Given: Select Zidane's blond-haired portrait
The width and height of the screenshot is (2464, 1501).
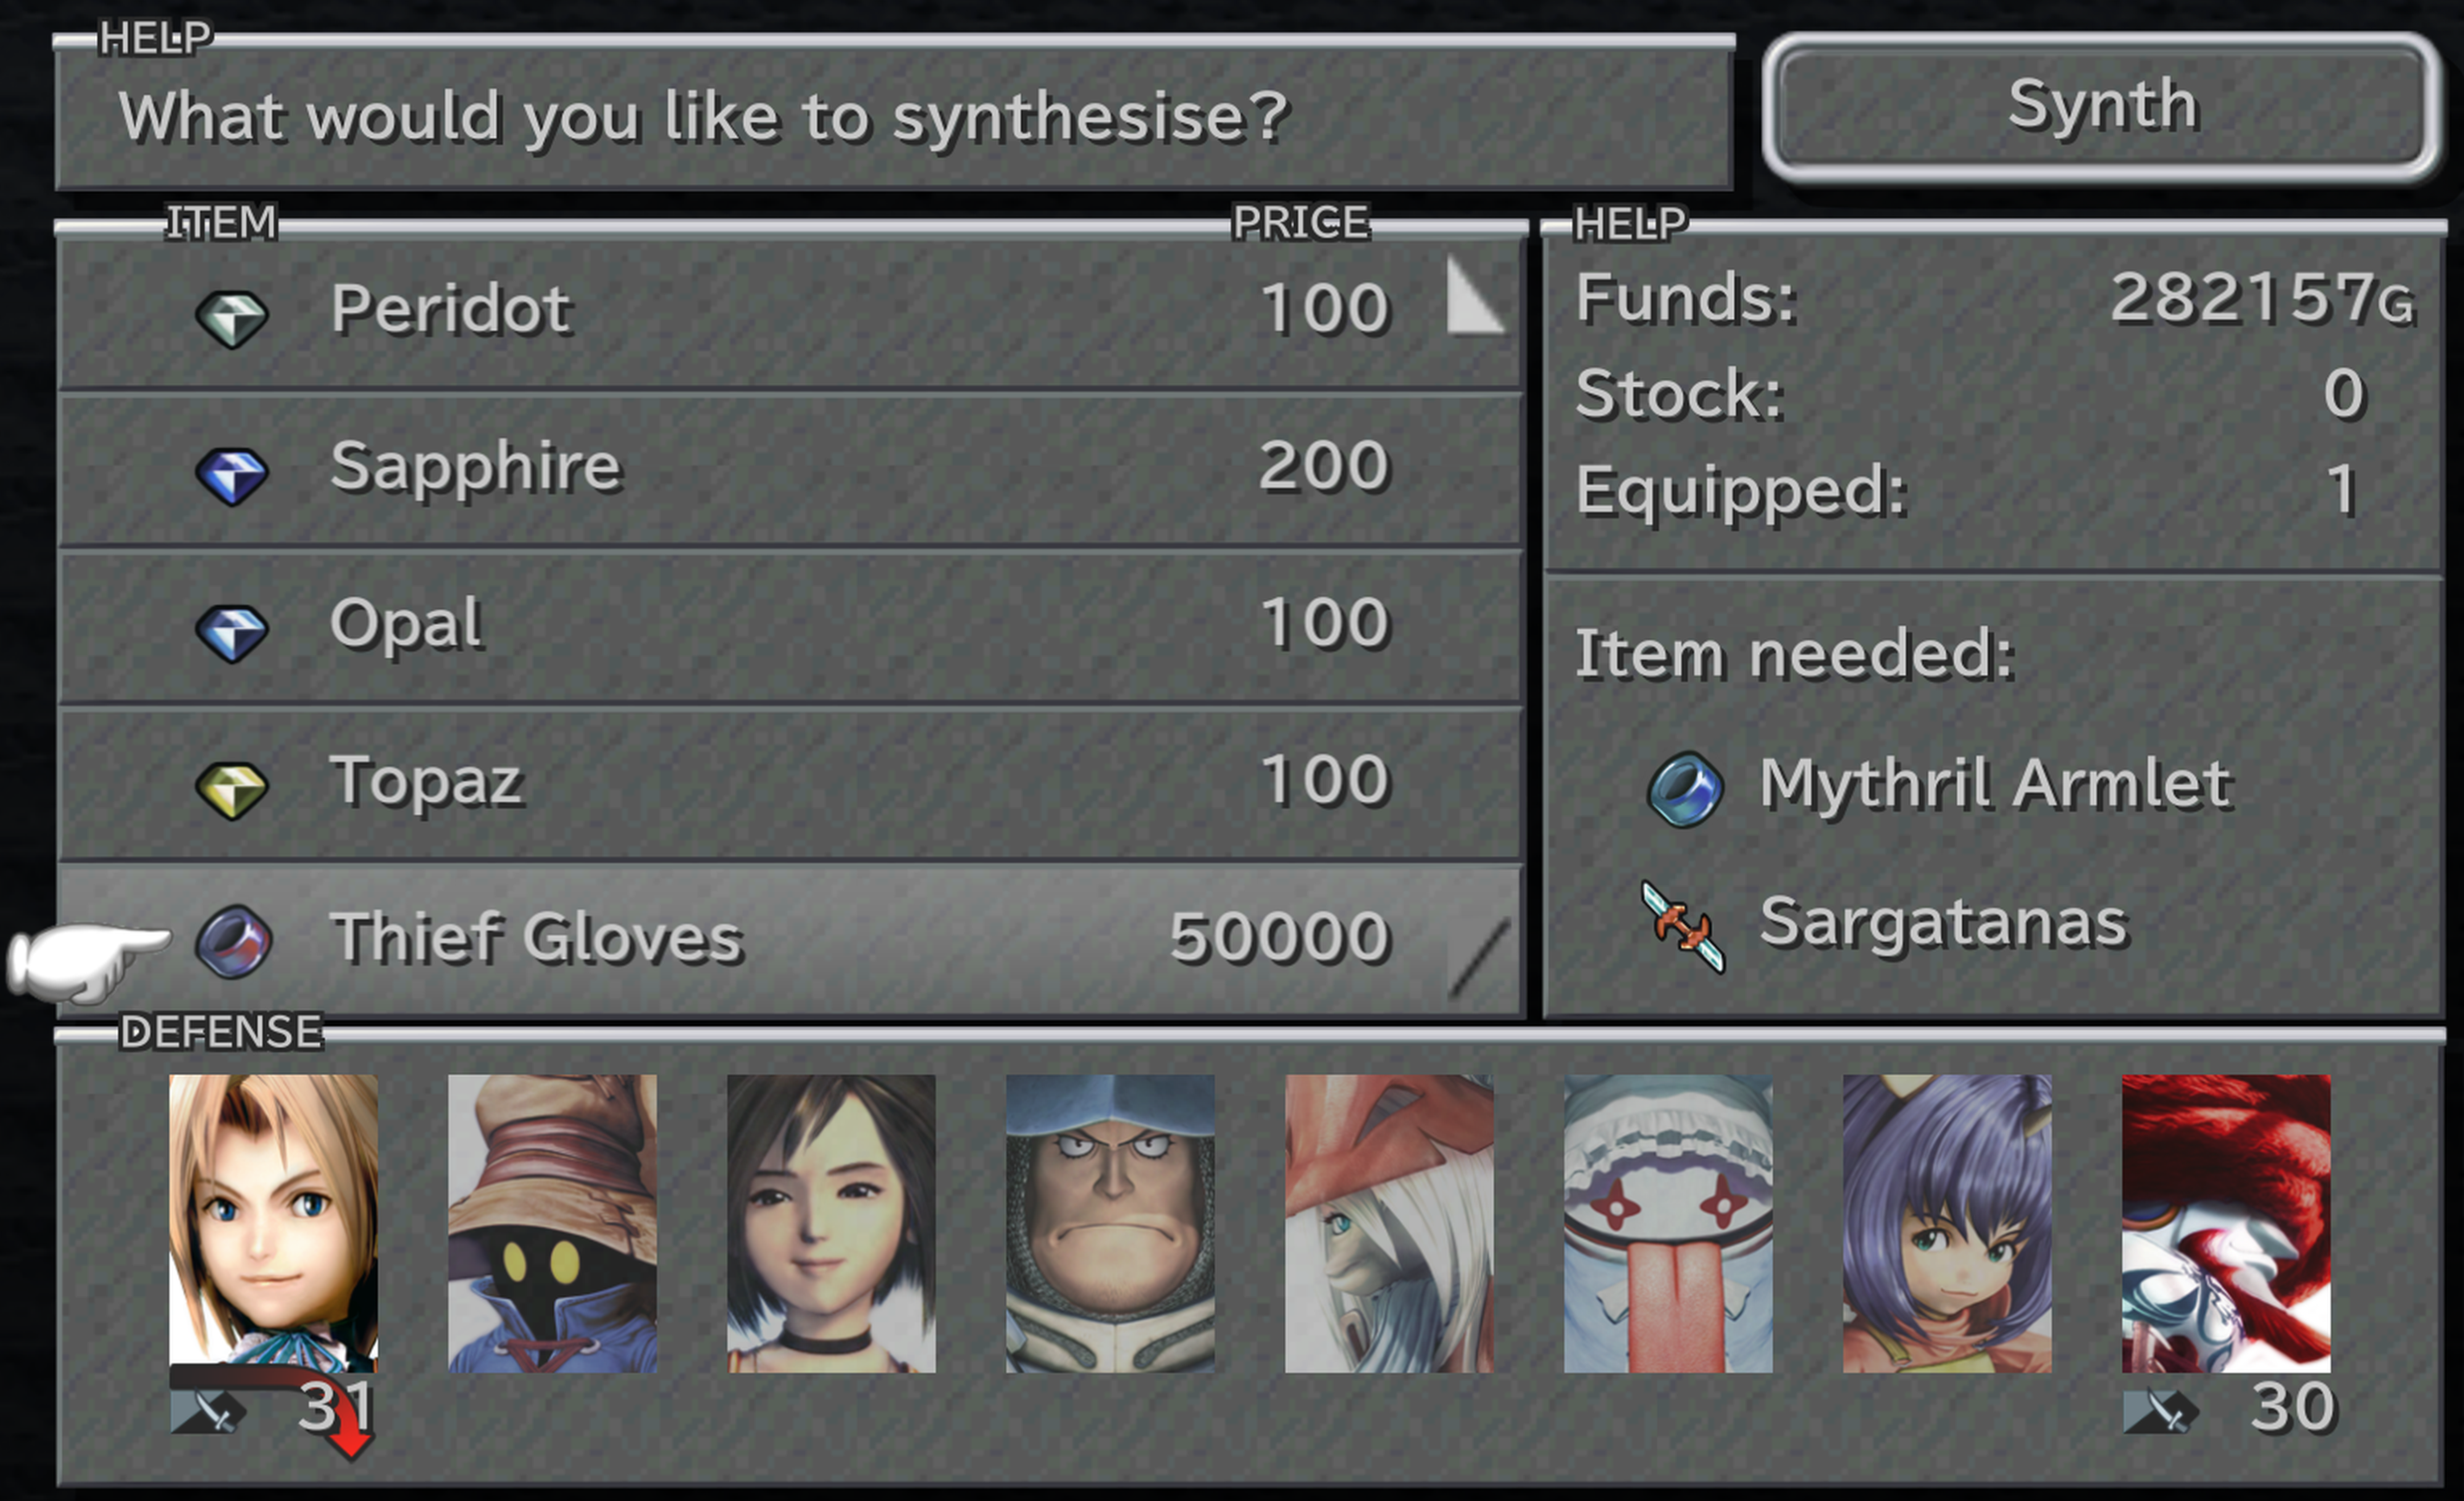Looking at the screenshot, I should 273,1223.
